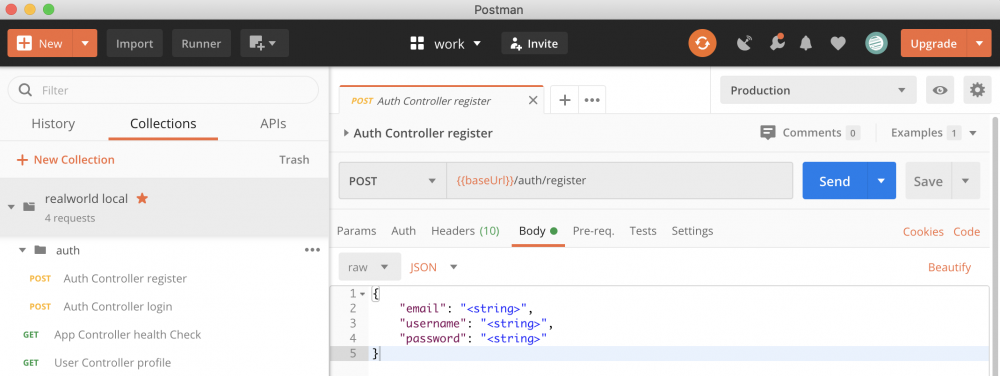Open the POST method dropdown
This screenshot has width=1000, height=376.
coord(392,181)
